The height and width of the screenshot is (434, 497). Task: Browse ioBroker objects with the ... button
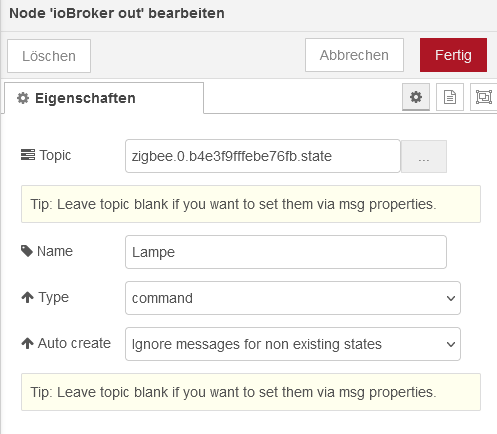(424, 156)
